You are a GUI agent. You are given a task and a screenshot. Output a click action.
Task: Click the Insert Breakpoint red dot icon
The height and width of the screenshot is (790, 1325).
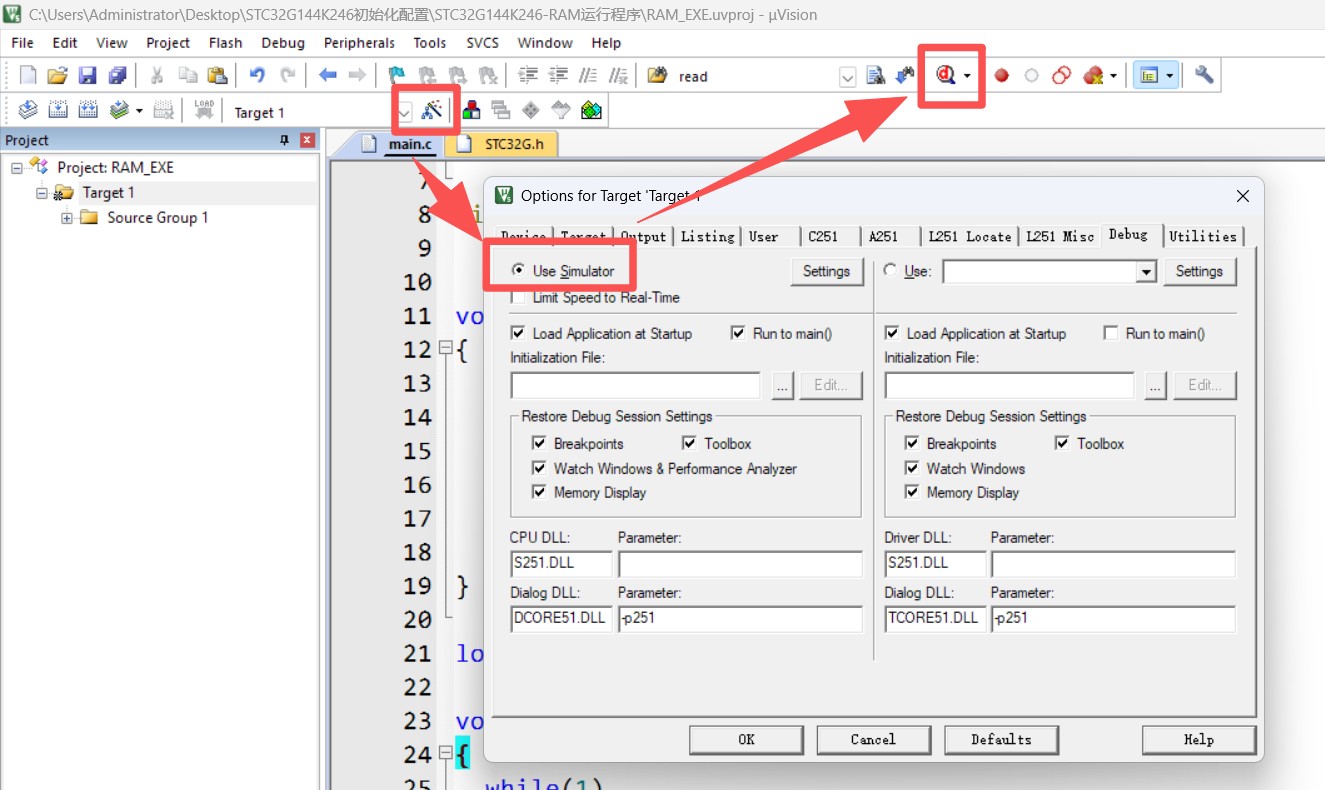point(1001,76)
